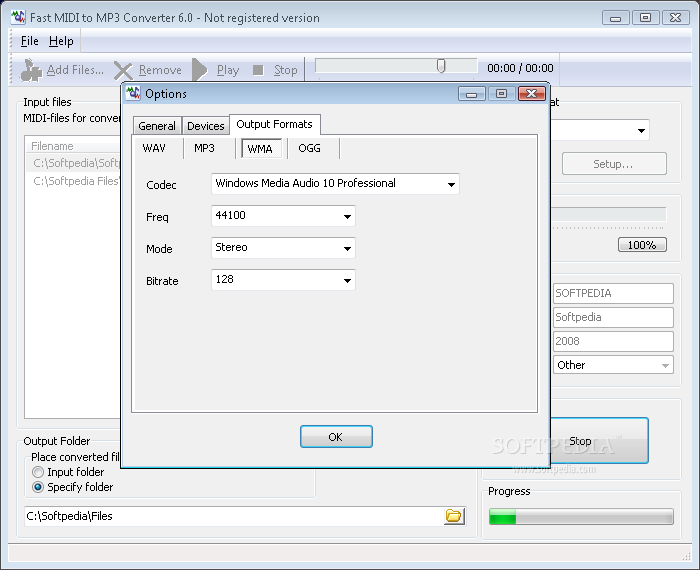The height and width of the screenshot is (570, 700).
Task: Switch to the General tab
Action: pos(157,126)
